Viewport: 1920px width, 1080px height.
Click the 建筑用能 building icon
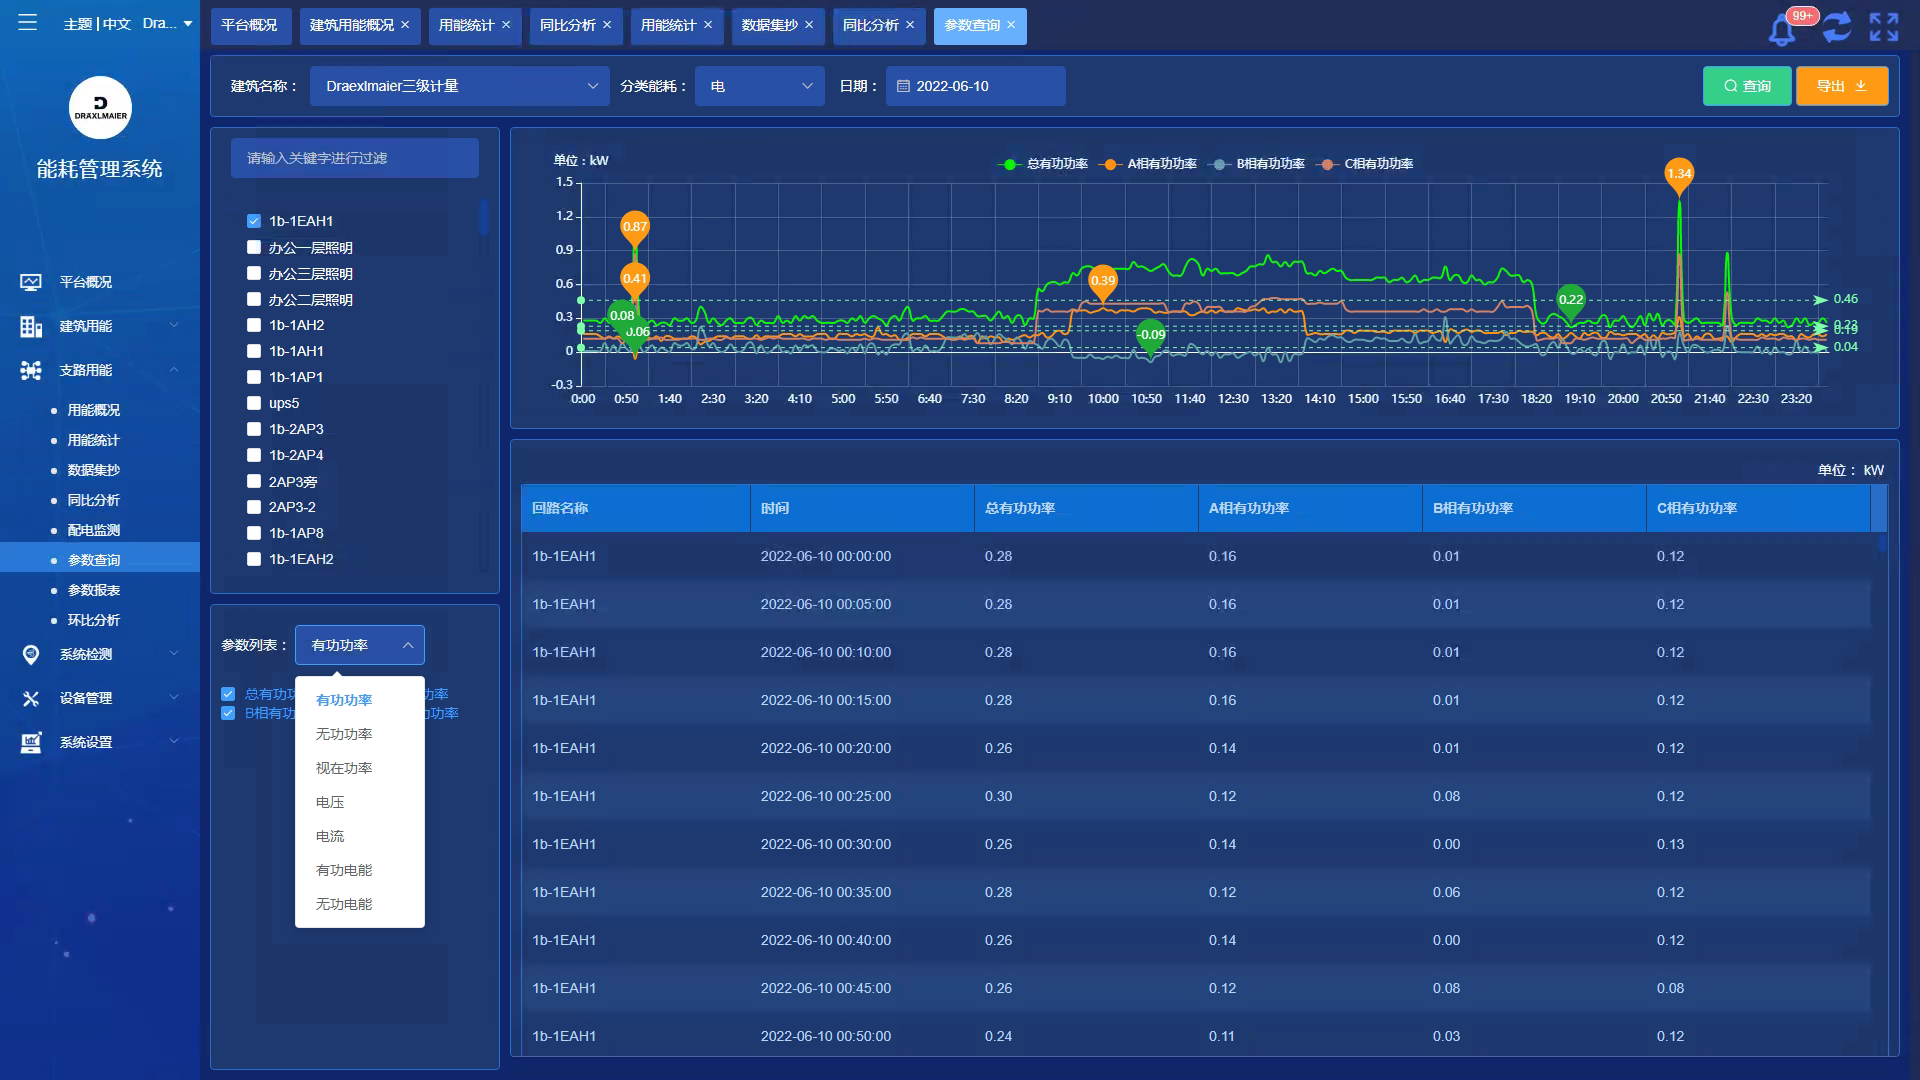(31, 326)
